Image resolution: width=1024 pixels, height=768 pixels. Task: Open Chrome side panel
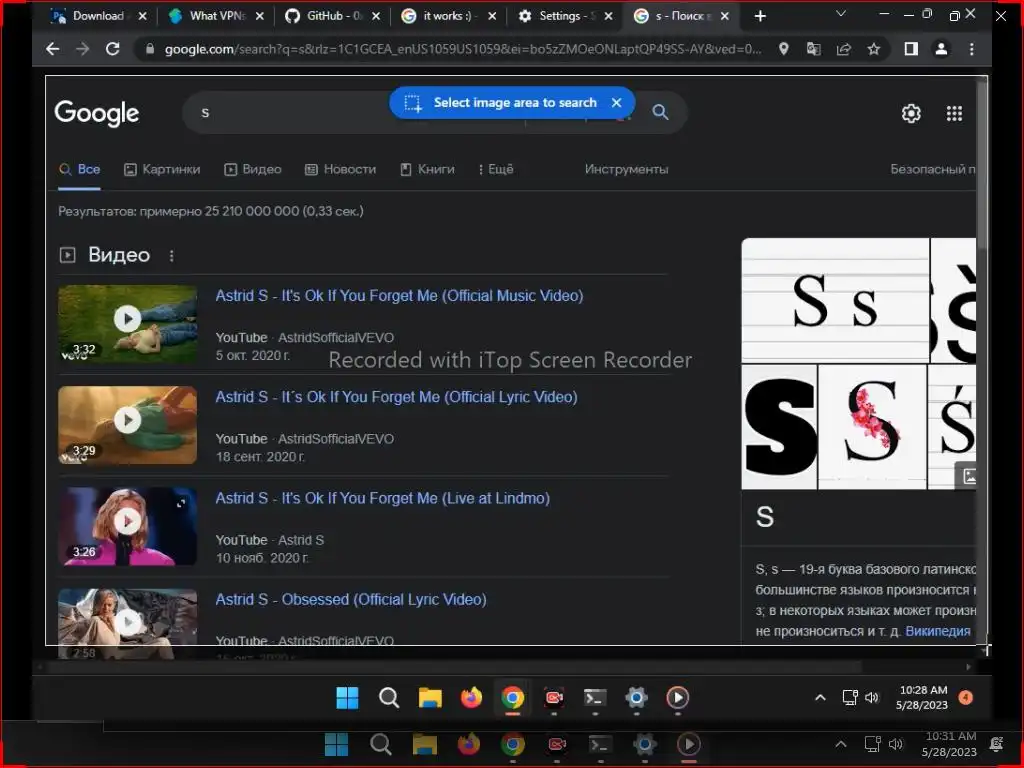click(x=911, y=49)
